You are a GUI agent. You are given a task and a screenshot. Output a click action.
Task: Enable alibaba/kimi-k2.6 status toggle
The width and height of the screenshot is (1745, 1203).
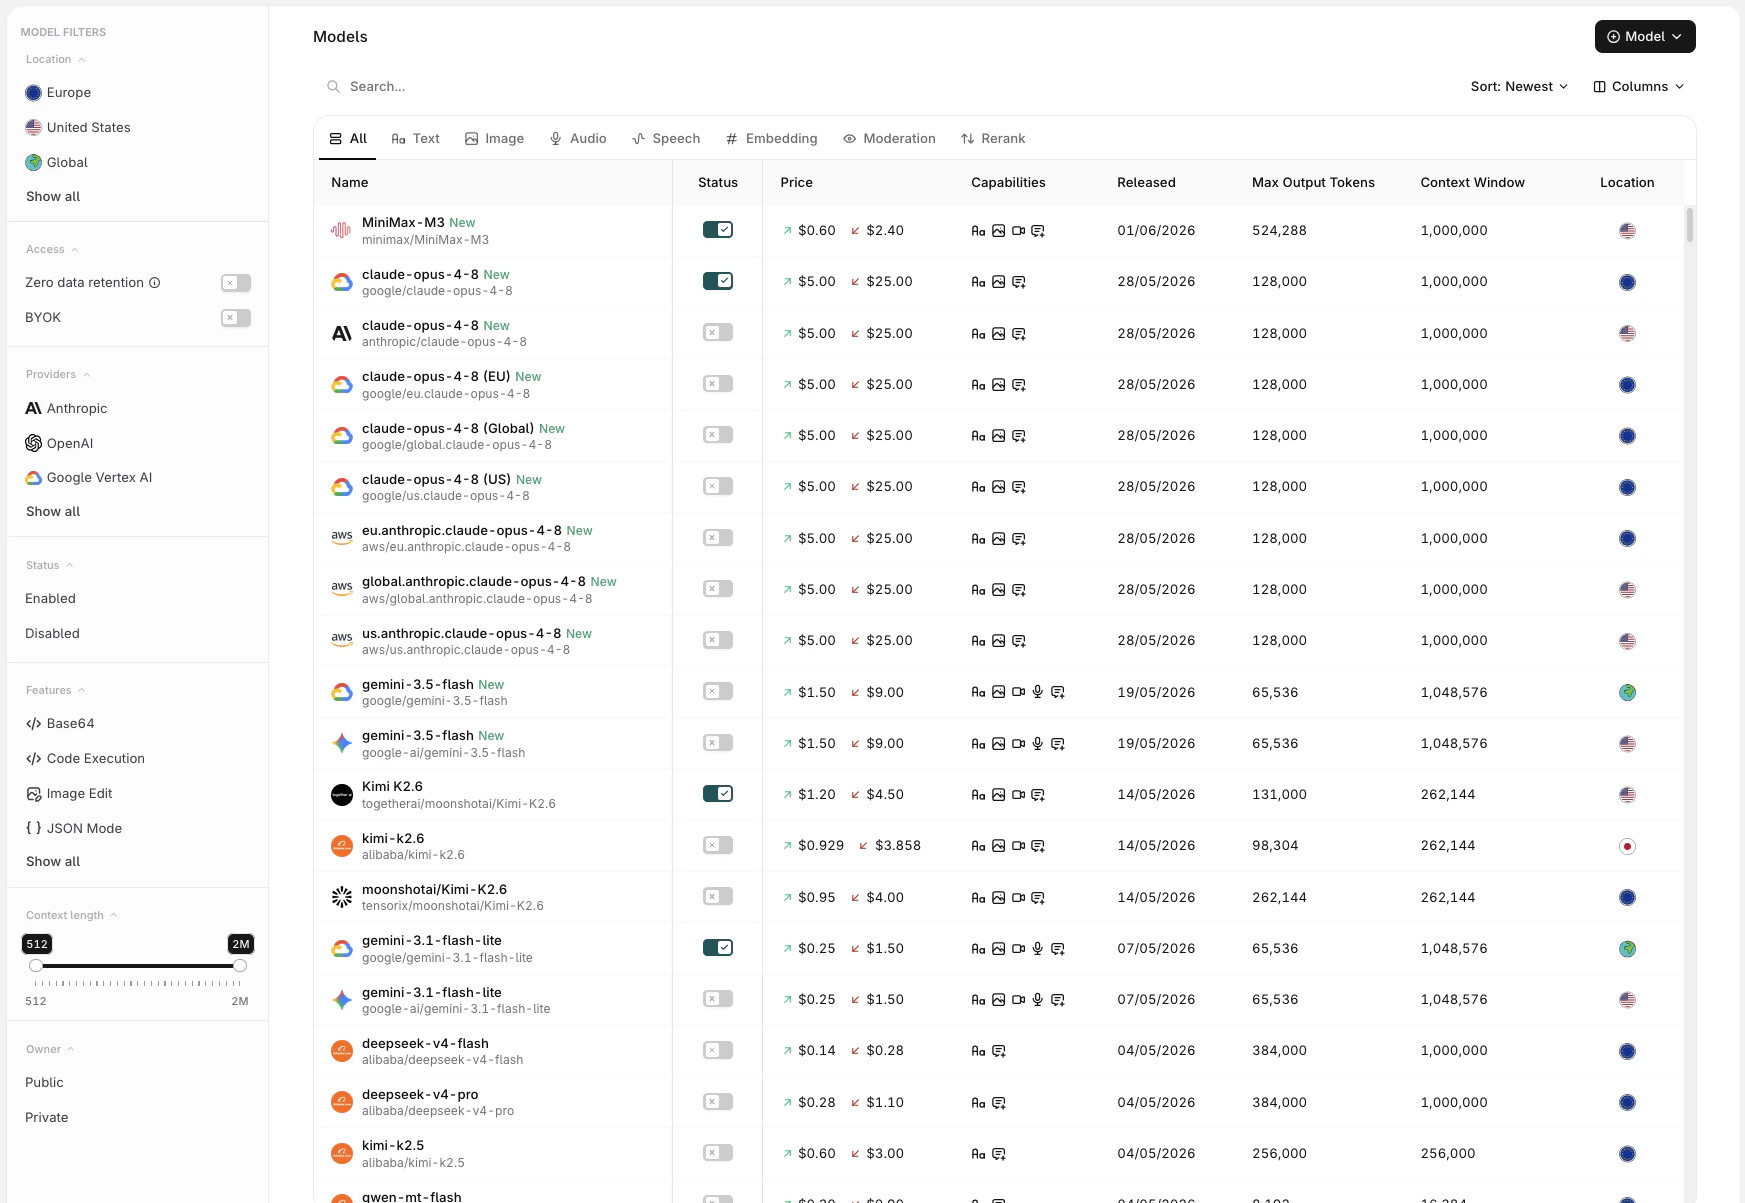(718, 845)
